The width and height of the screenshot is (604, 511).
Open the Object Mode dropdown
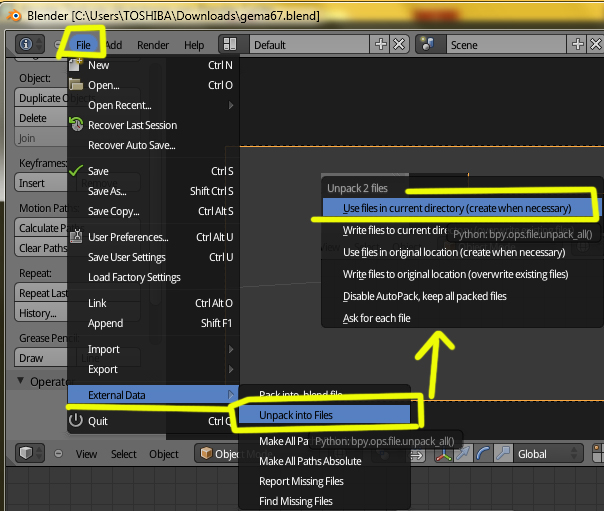tap(217, 454)
